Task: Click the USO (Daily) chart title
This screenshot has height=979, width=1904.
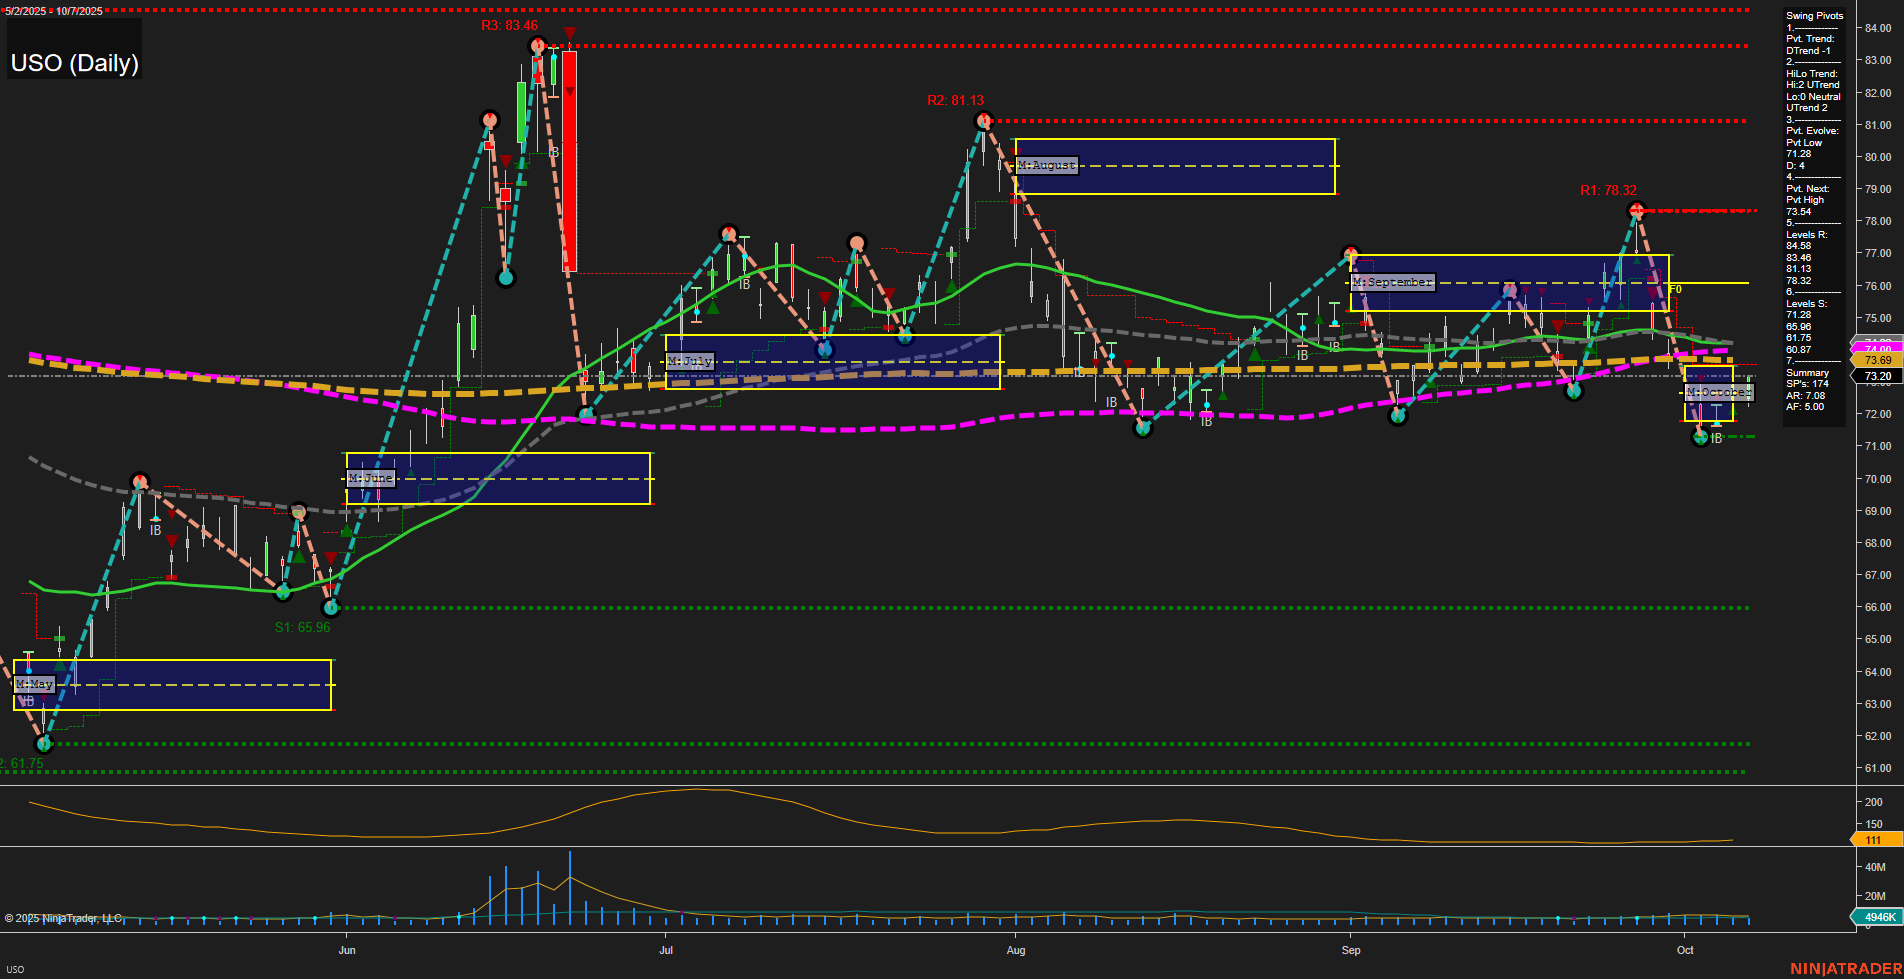Action: pyautogui.click(x=75, y=63)
